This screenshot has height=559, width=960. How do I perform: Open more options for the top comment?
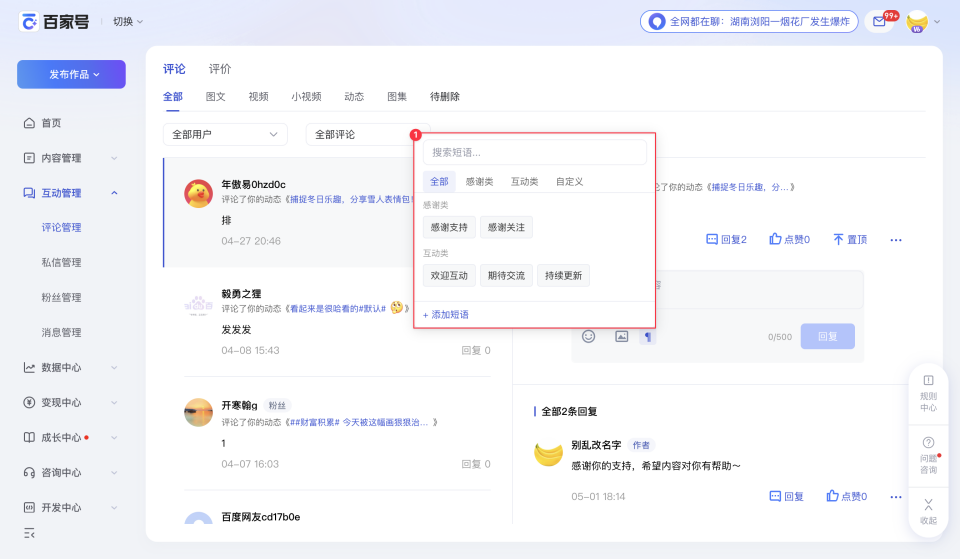tap(896, 240)
